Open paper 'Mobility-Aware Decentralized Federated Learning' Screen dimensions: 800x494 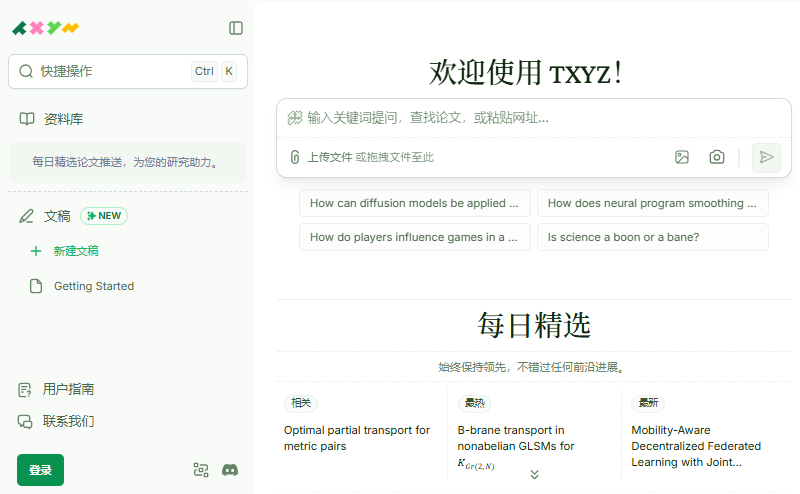pyautogui.click(x=696, y=447)
